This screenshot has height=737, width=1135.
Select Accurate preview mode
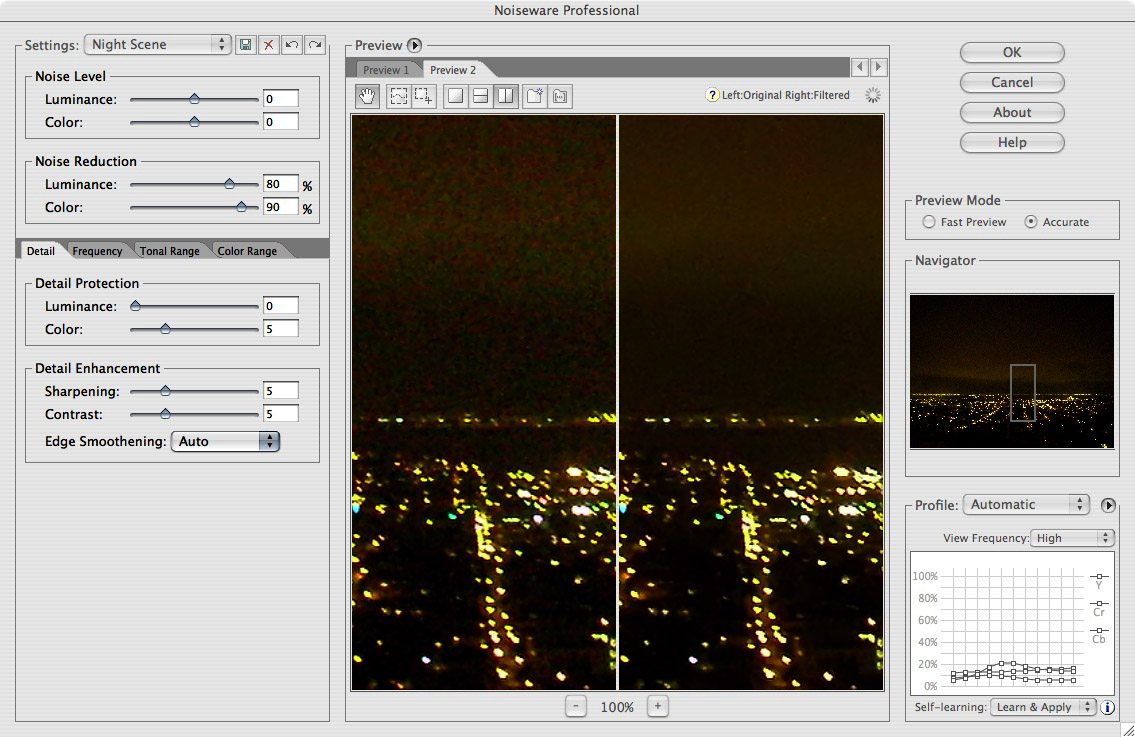[1031, 222]
